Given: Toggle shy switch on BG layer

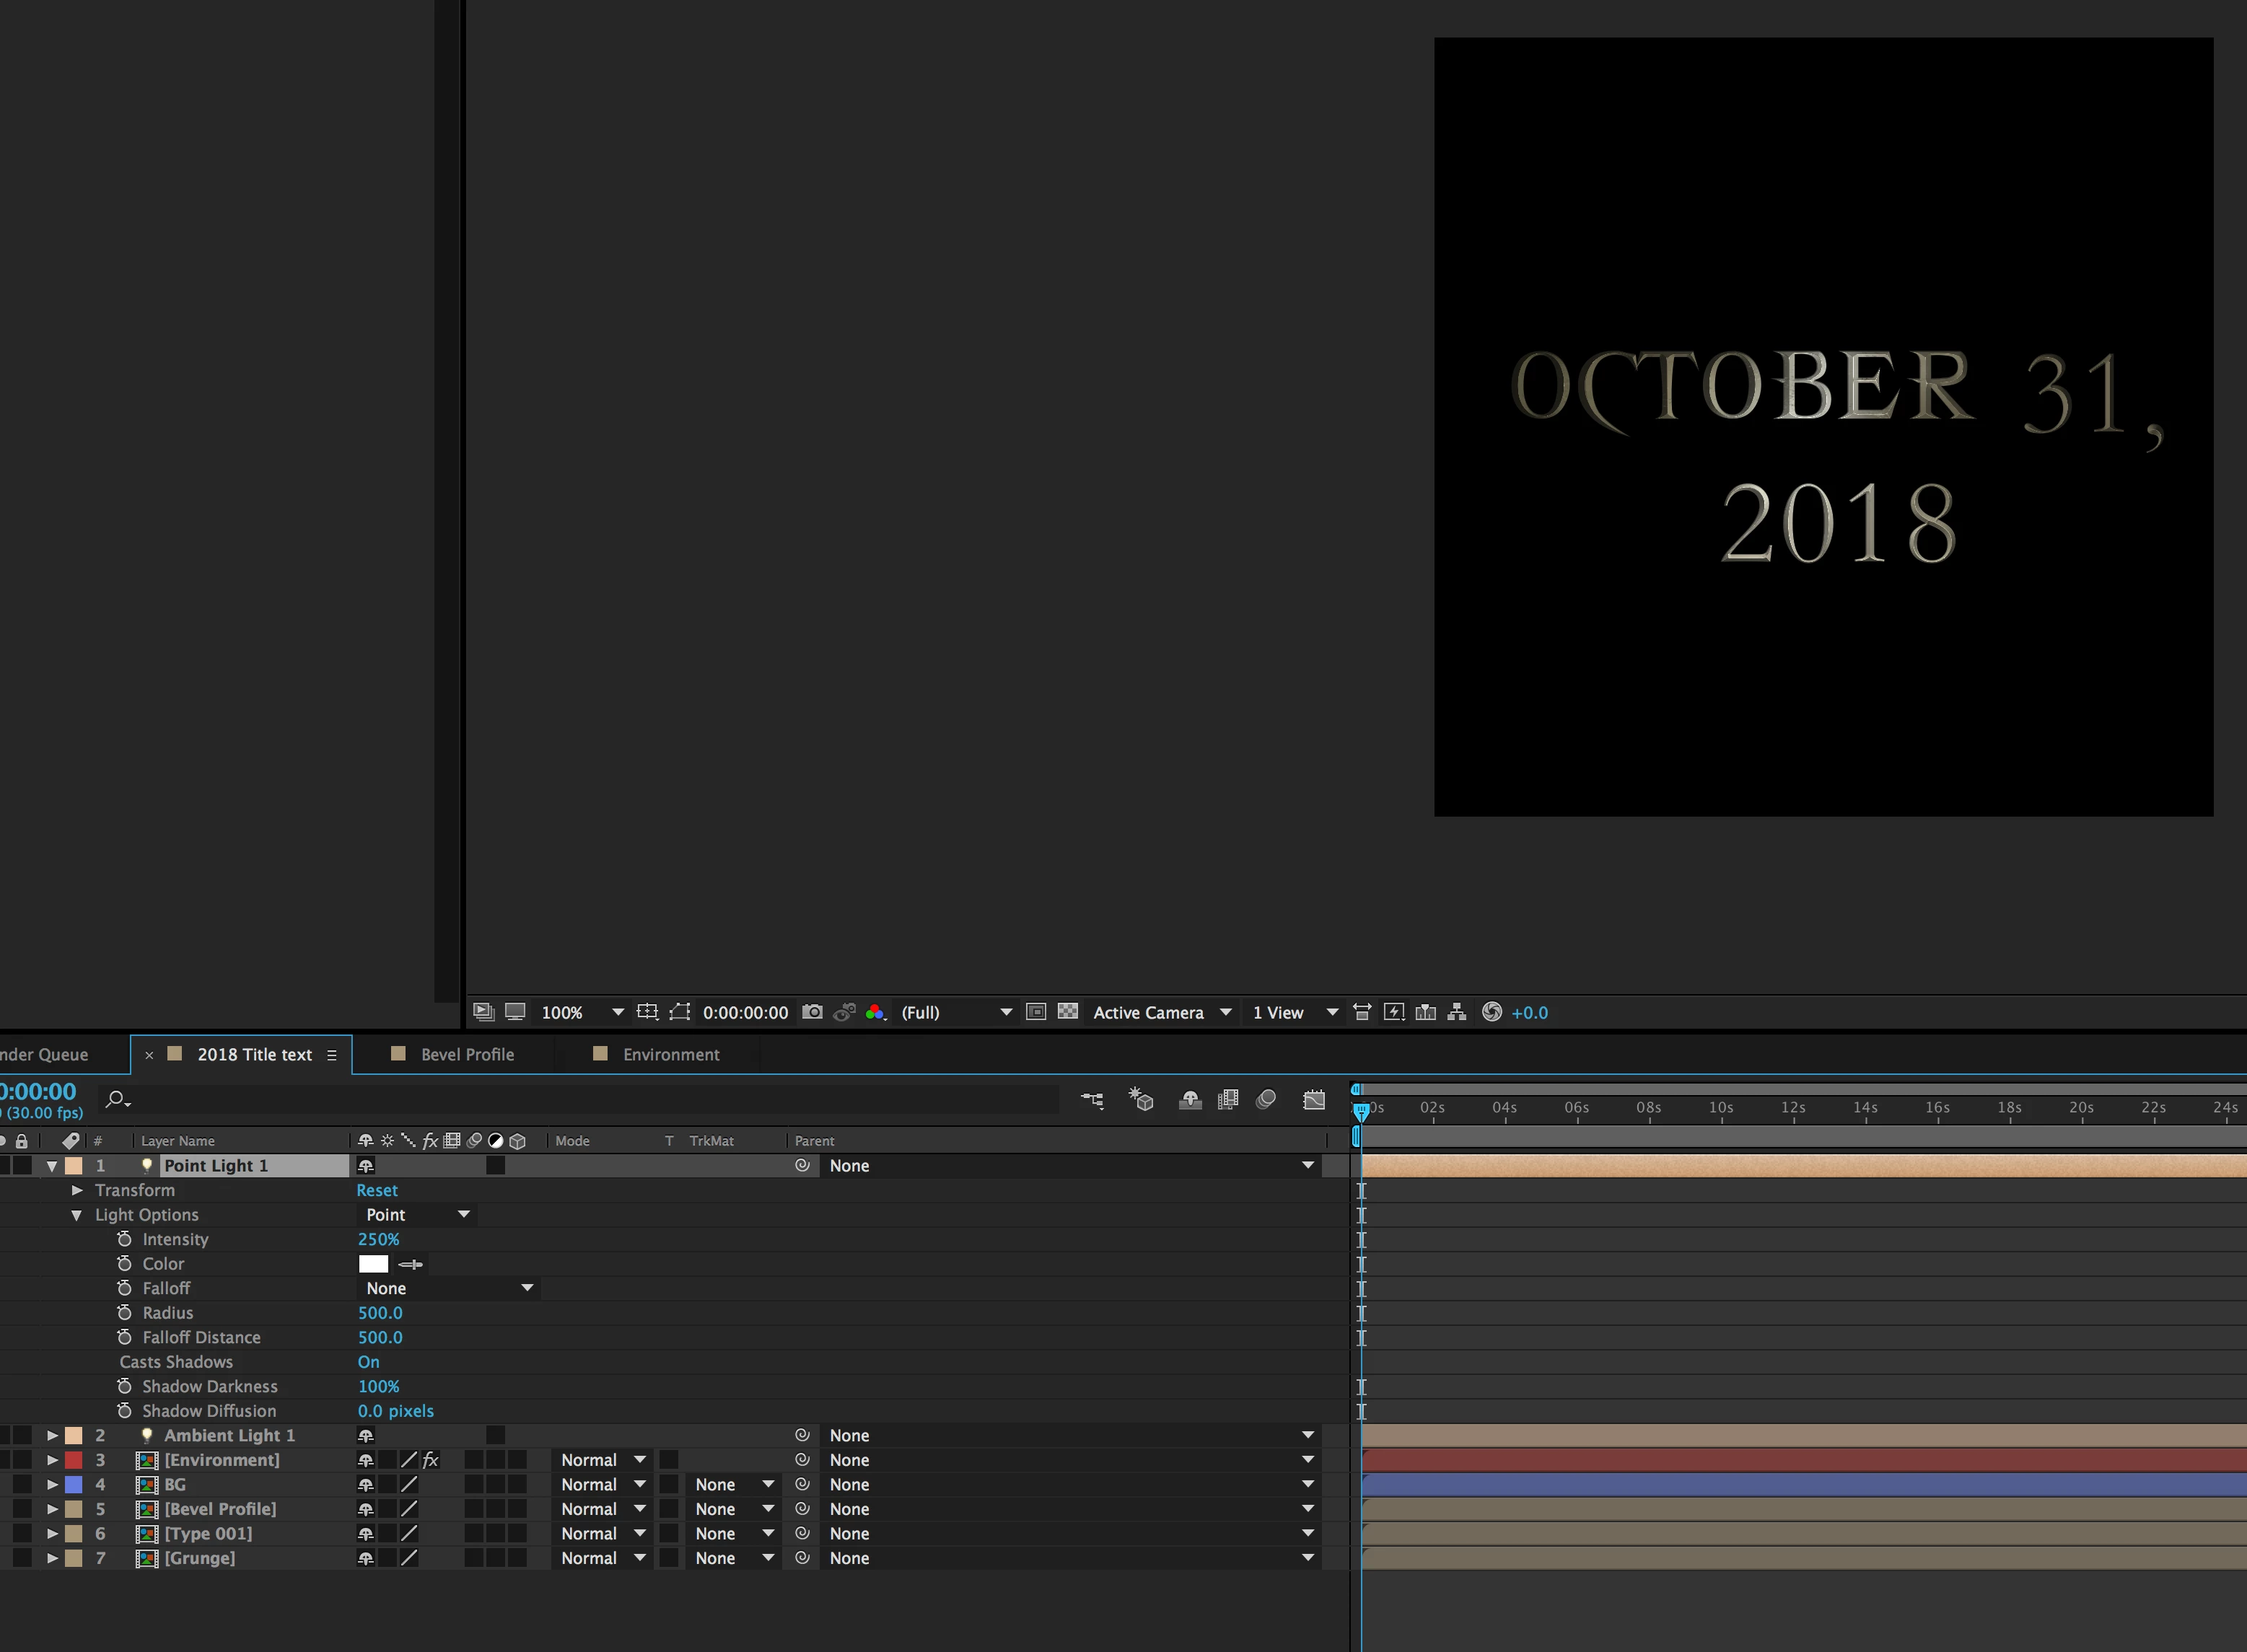Looking at the screenshot, I should (x=365, y=1485).
